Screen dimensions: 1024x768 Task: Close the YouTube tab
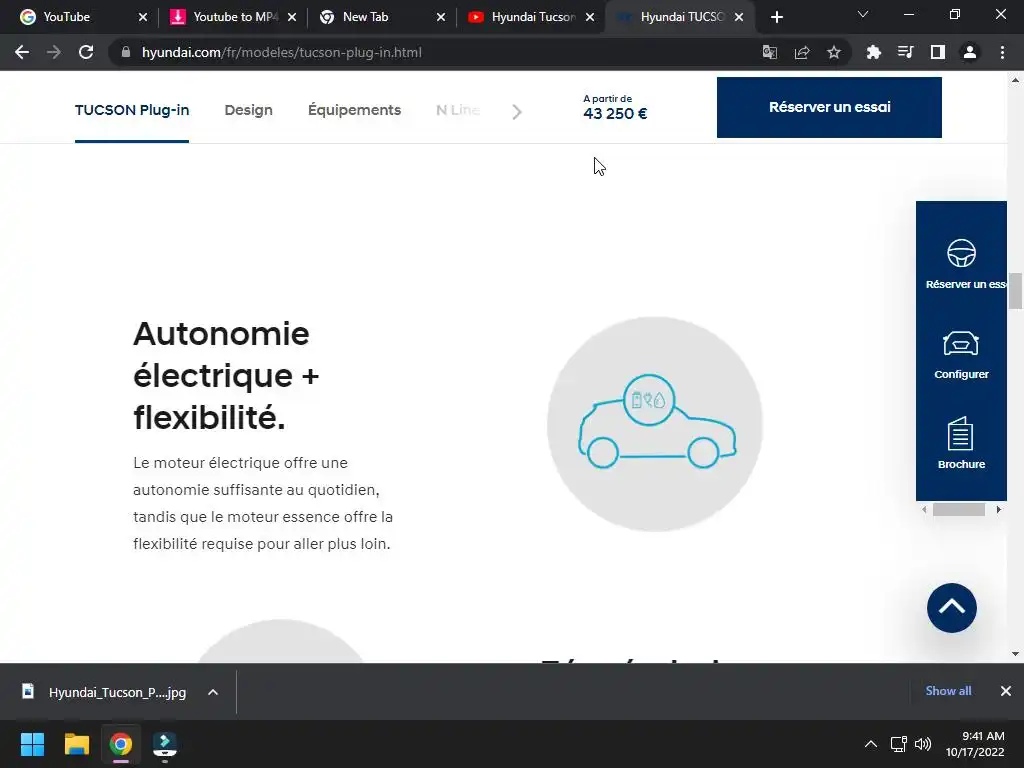pos(143,18)
